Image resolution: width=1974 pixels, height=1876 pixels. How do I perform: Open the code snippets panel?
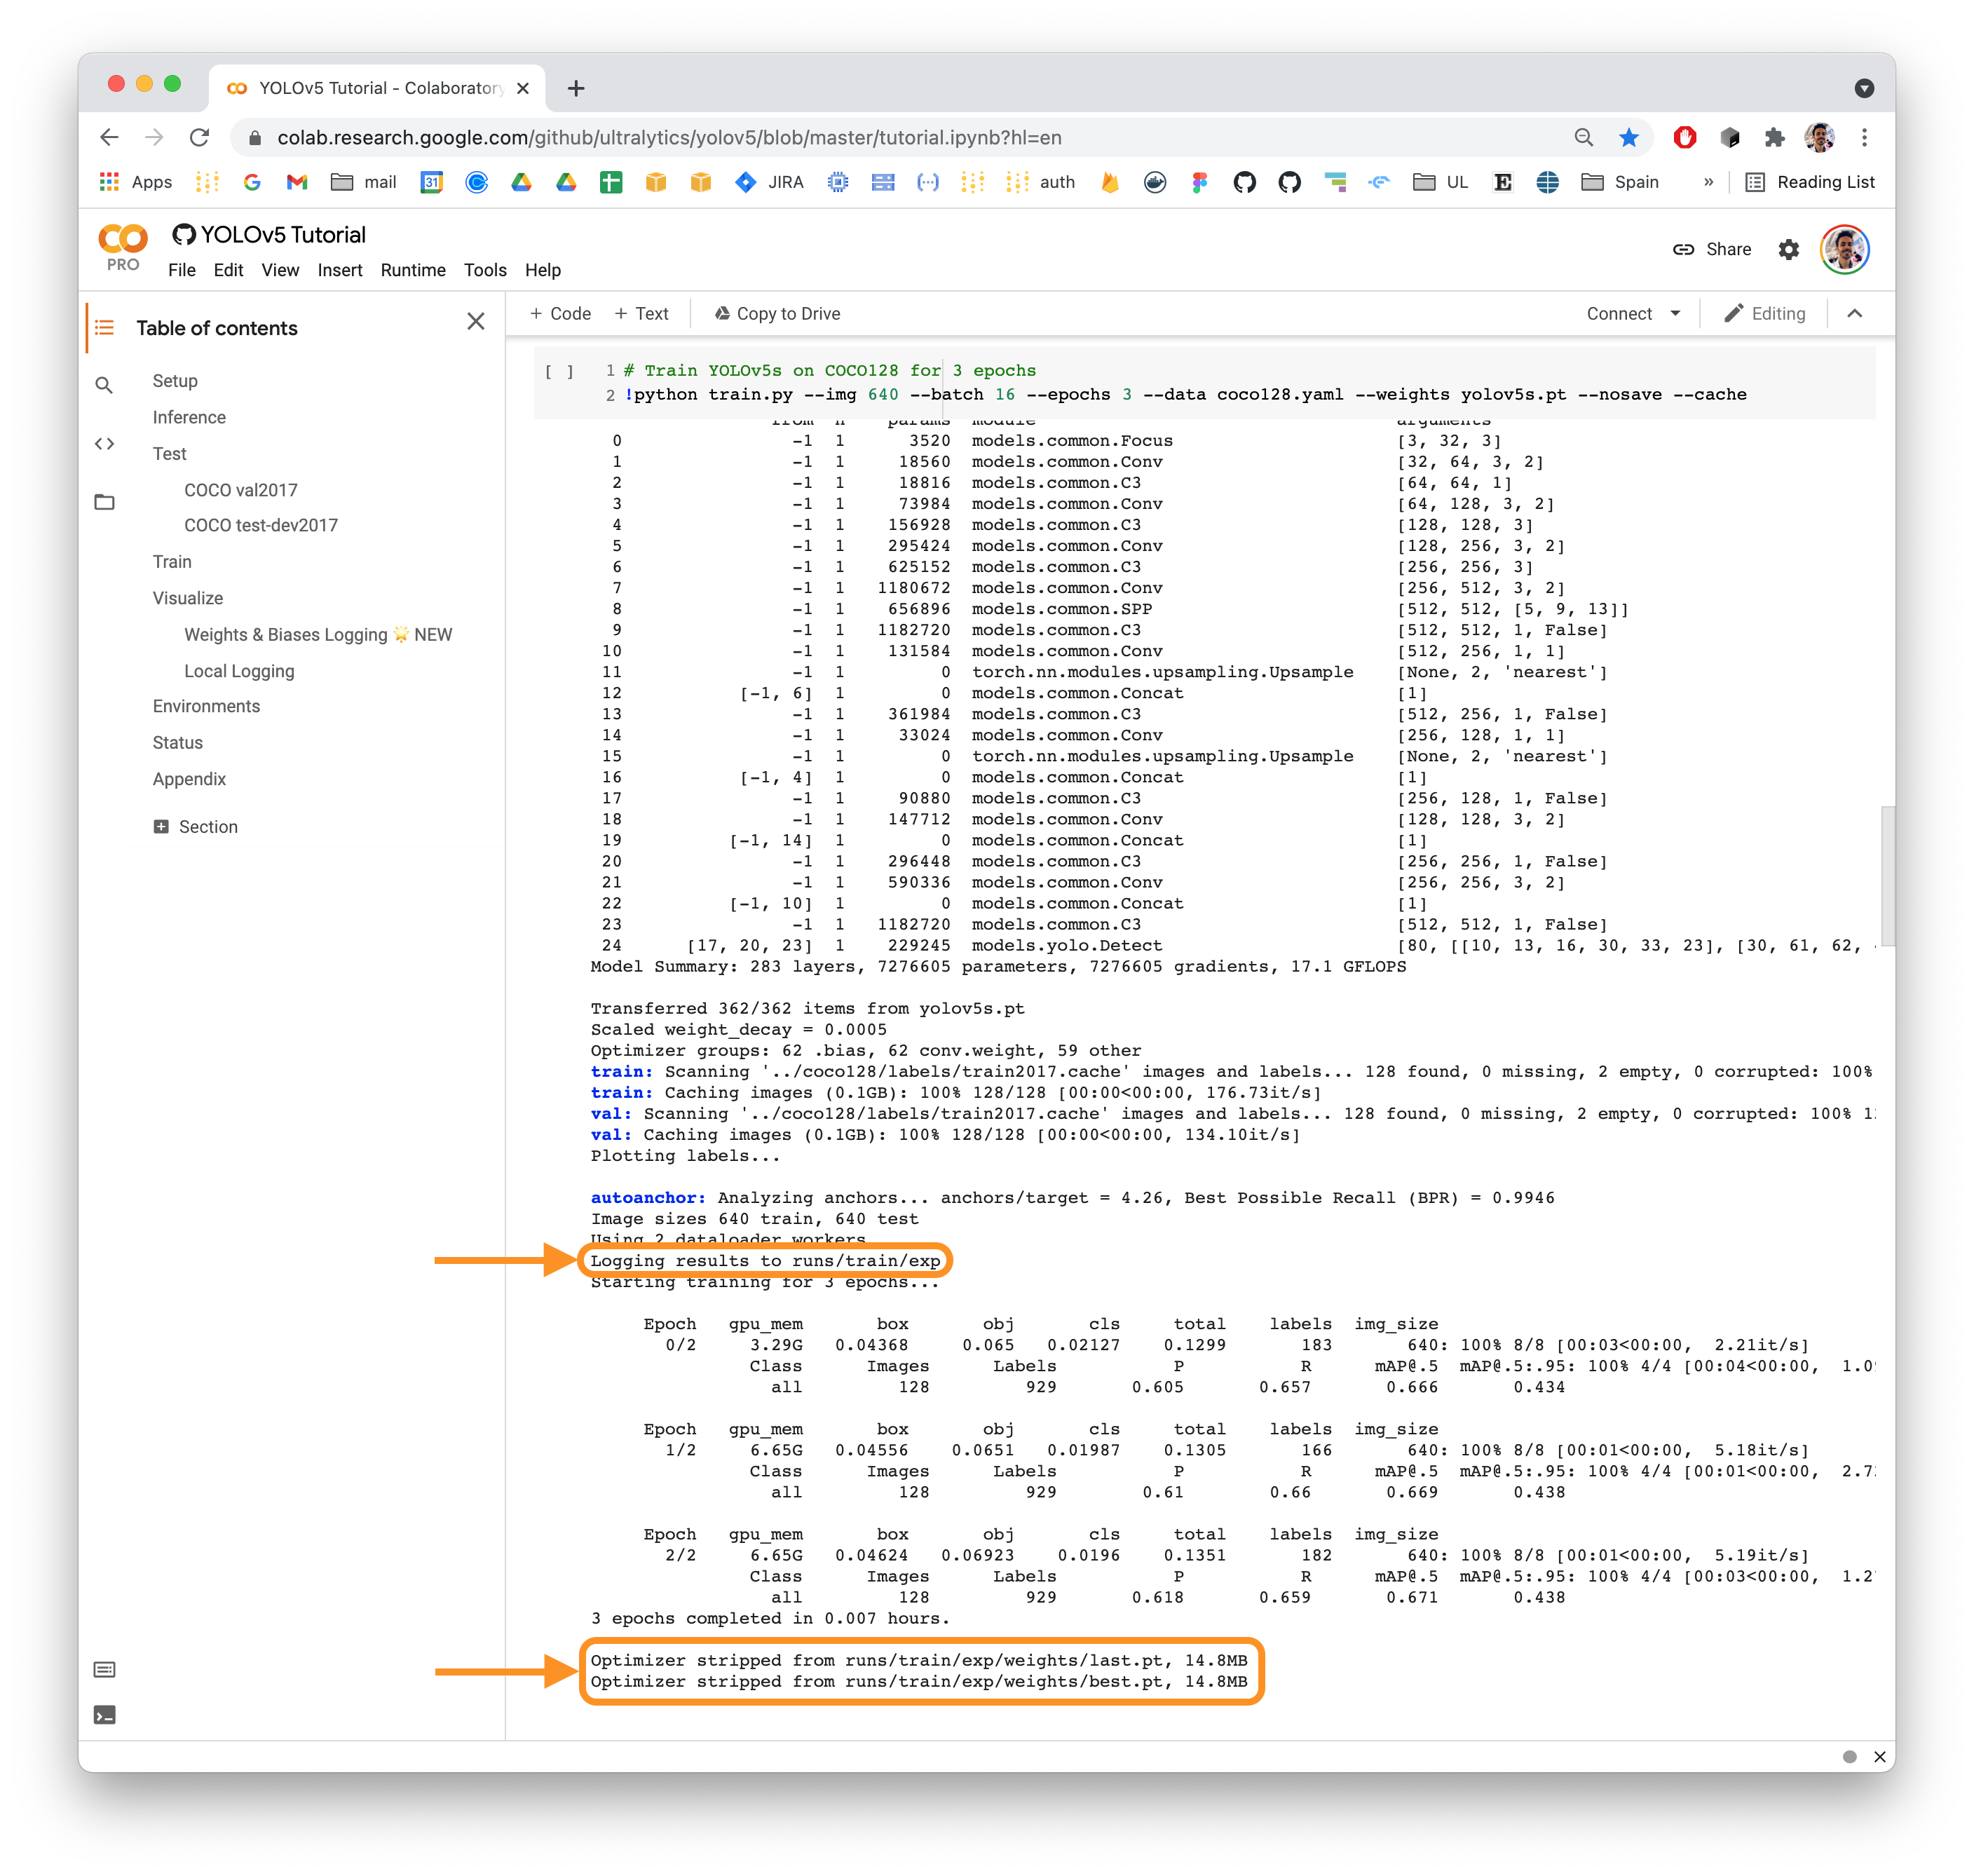click(105, 444)
